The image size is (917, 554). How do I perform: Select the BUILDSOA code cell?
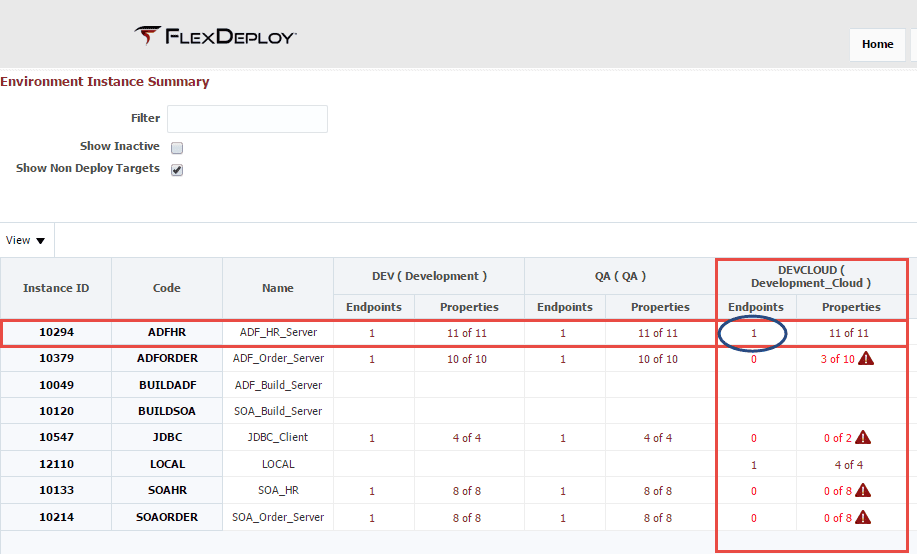point(167,411)
